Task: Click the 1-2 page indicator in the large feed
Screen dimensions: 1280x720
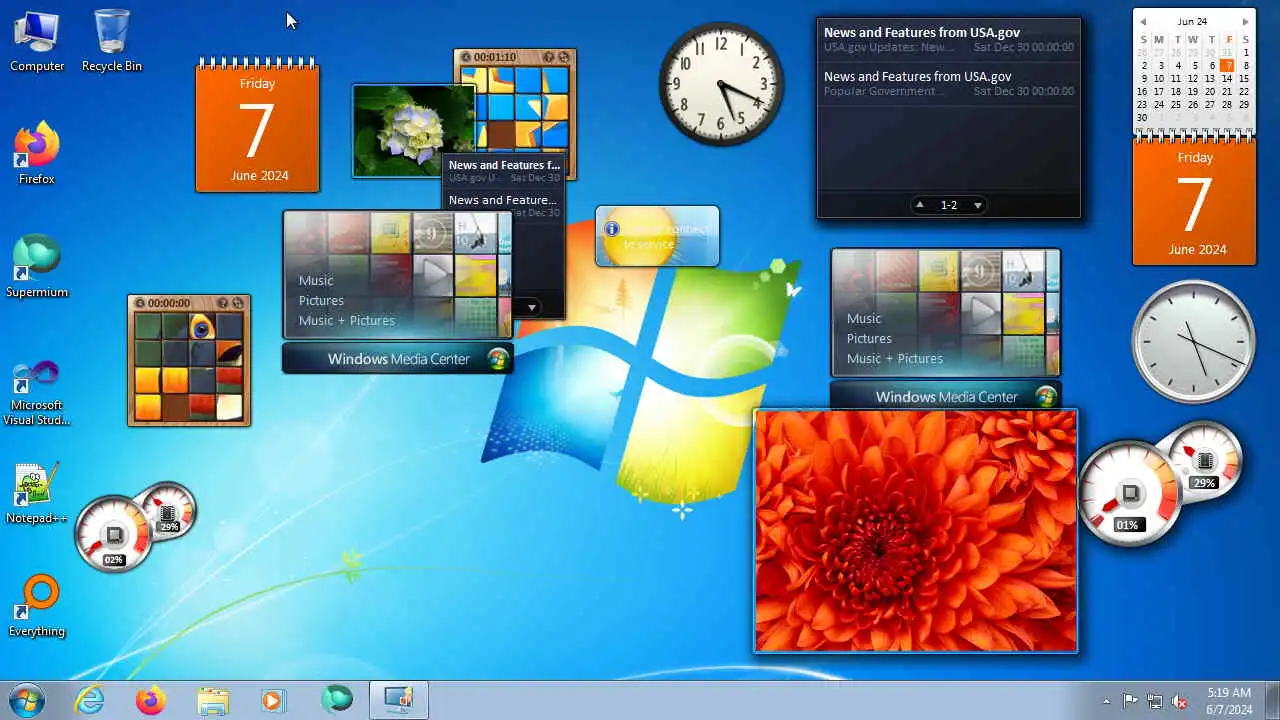Action: coord(949,205)
